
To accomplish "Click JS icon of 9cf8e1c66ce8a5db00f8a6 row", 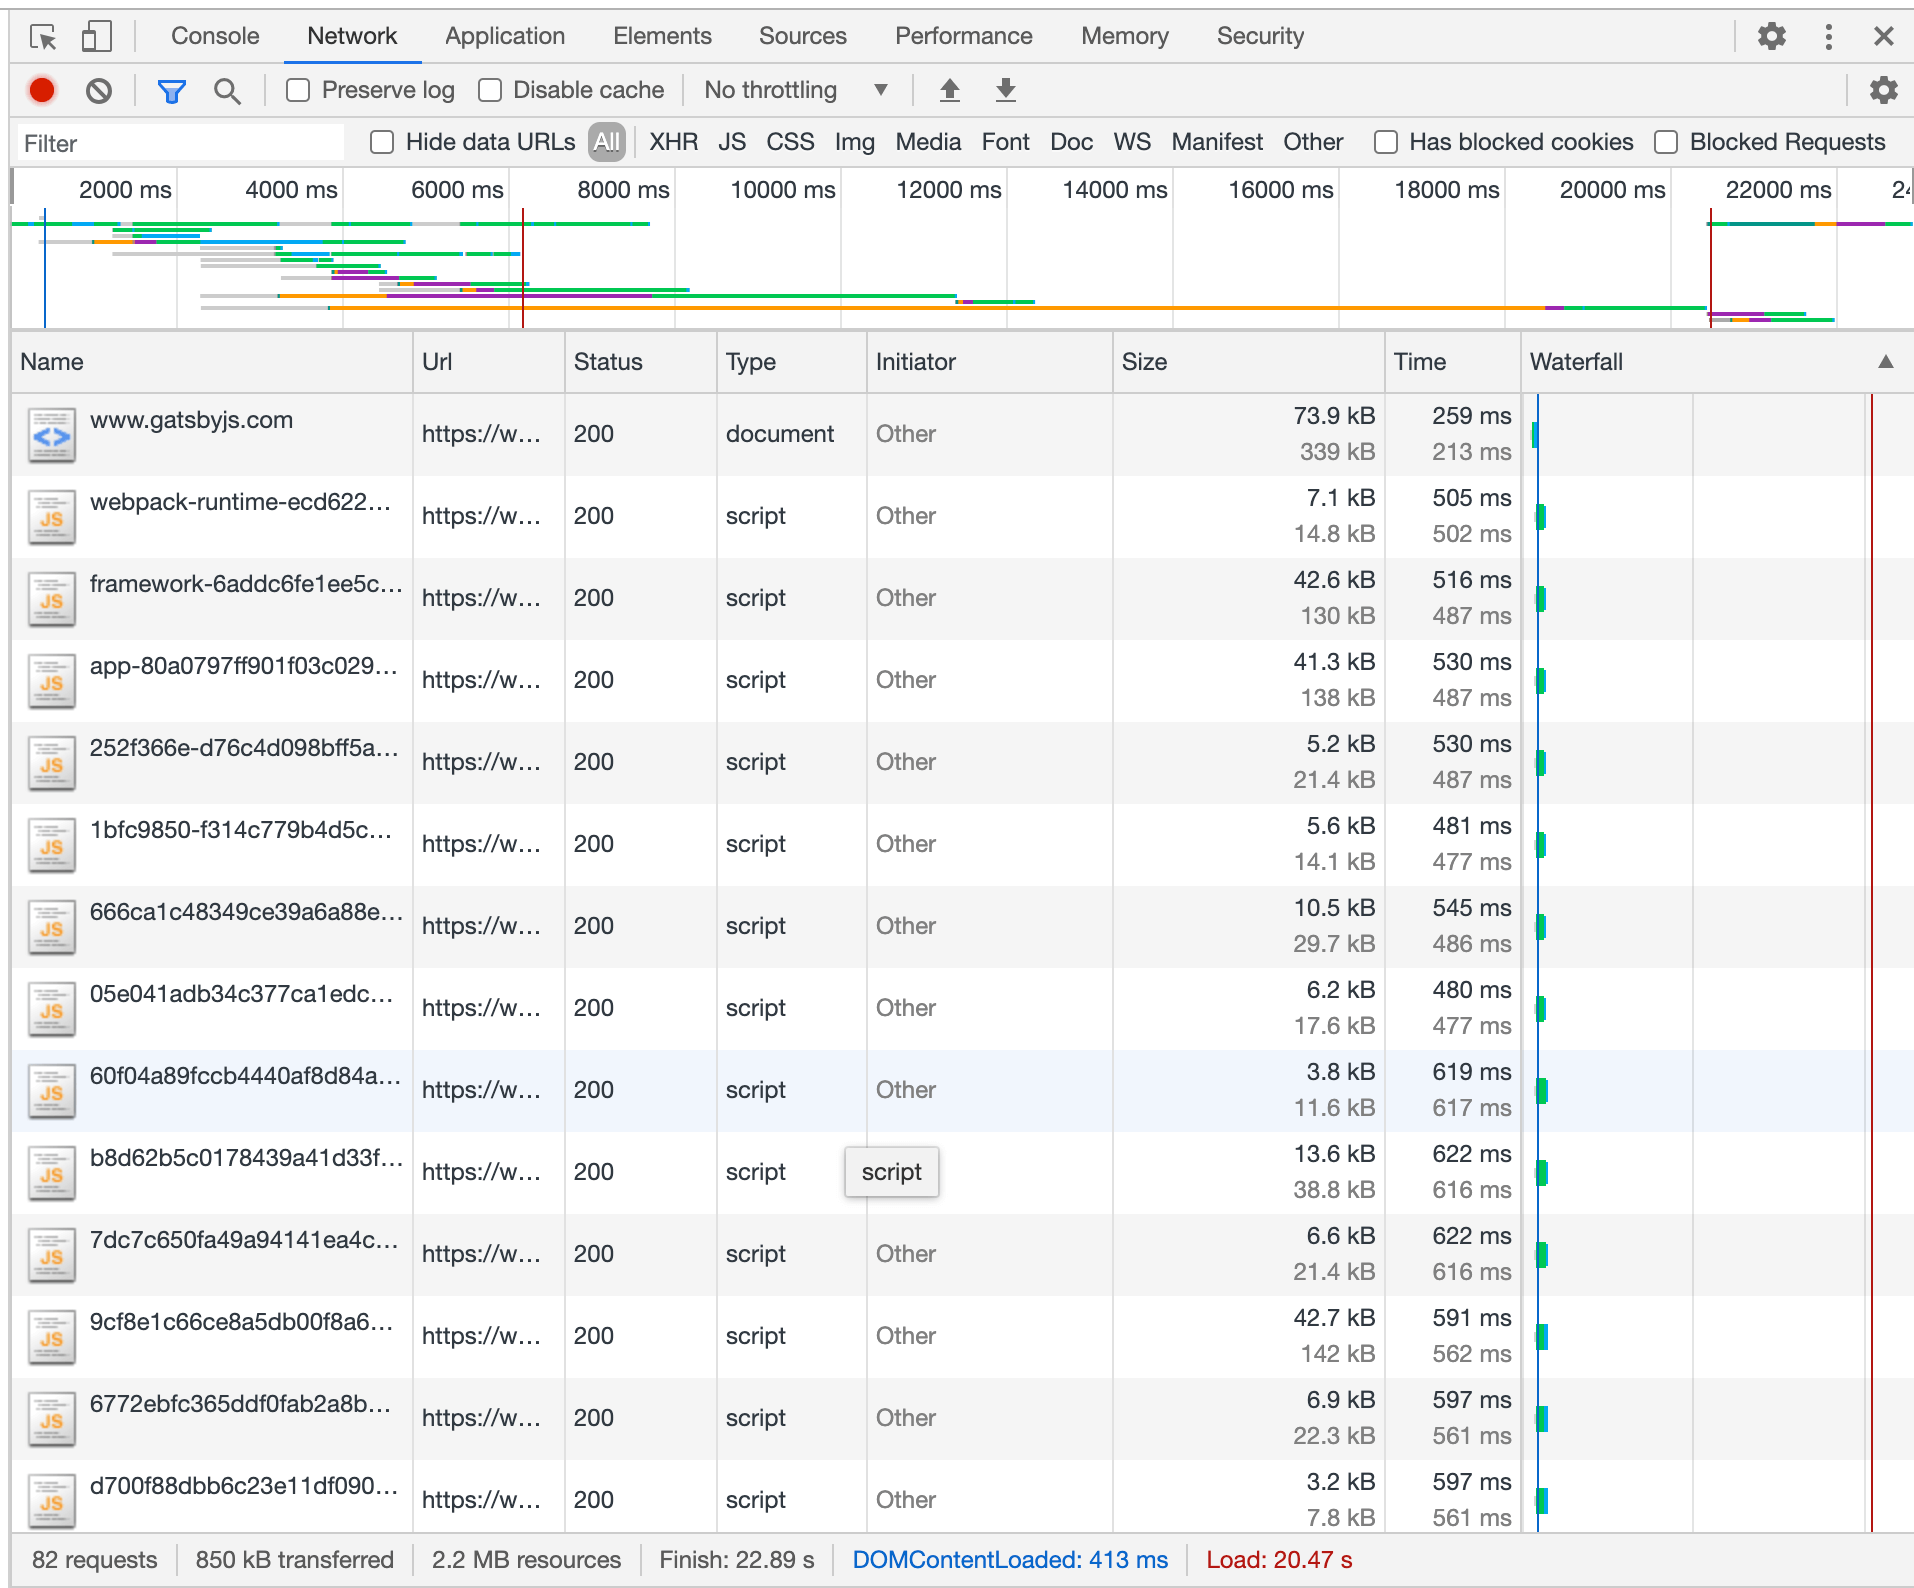I will pos(52,1337).
